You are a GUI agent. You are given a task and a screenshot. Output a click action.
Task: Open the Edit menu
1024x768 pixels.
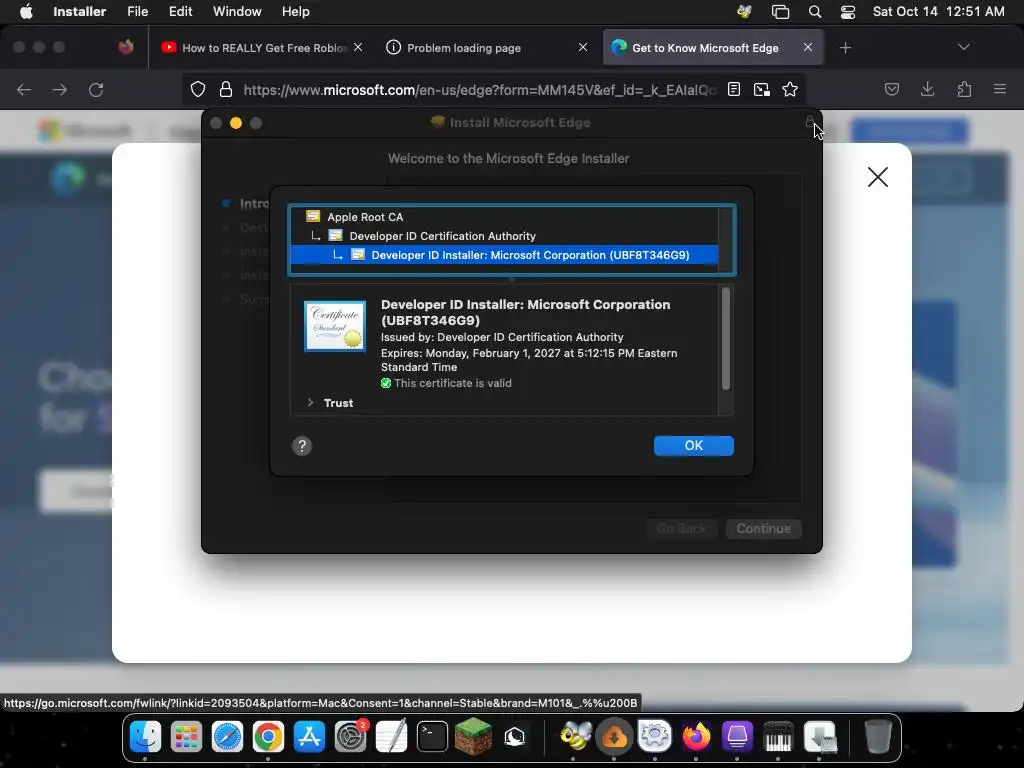coord(180,12)
